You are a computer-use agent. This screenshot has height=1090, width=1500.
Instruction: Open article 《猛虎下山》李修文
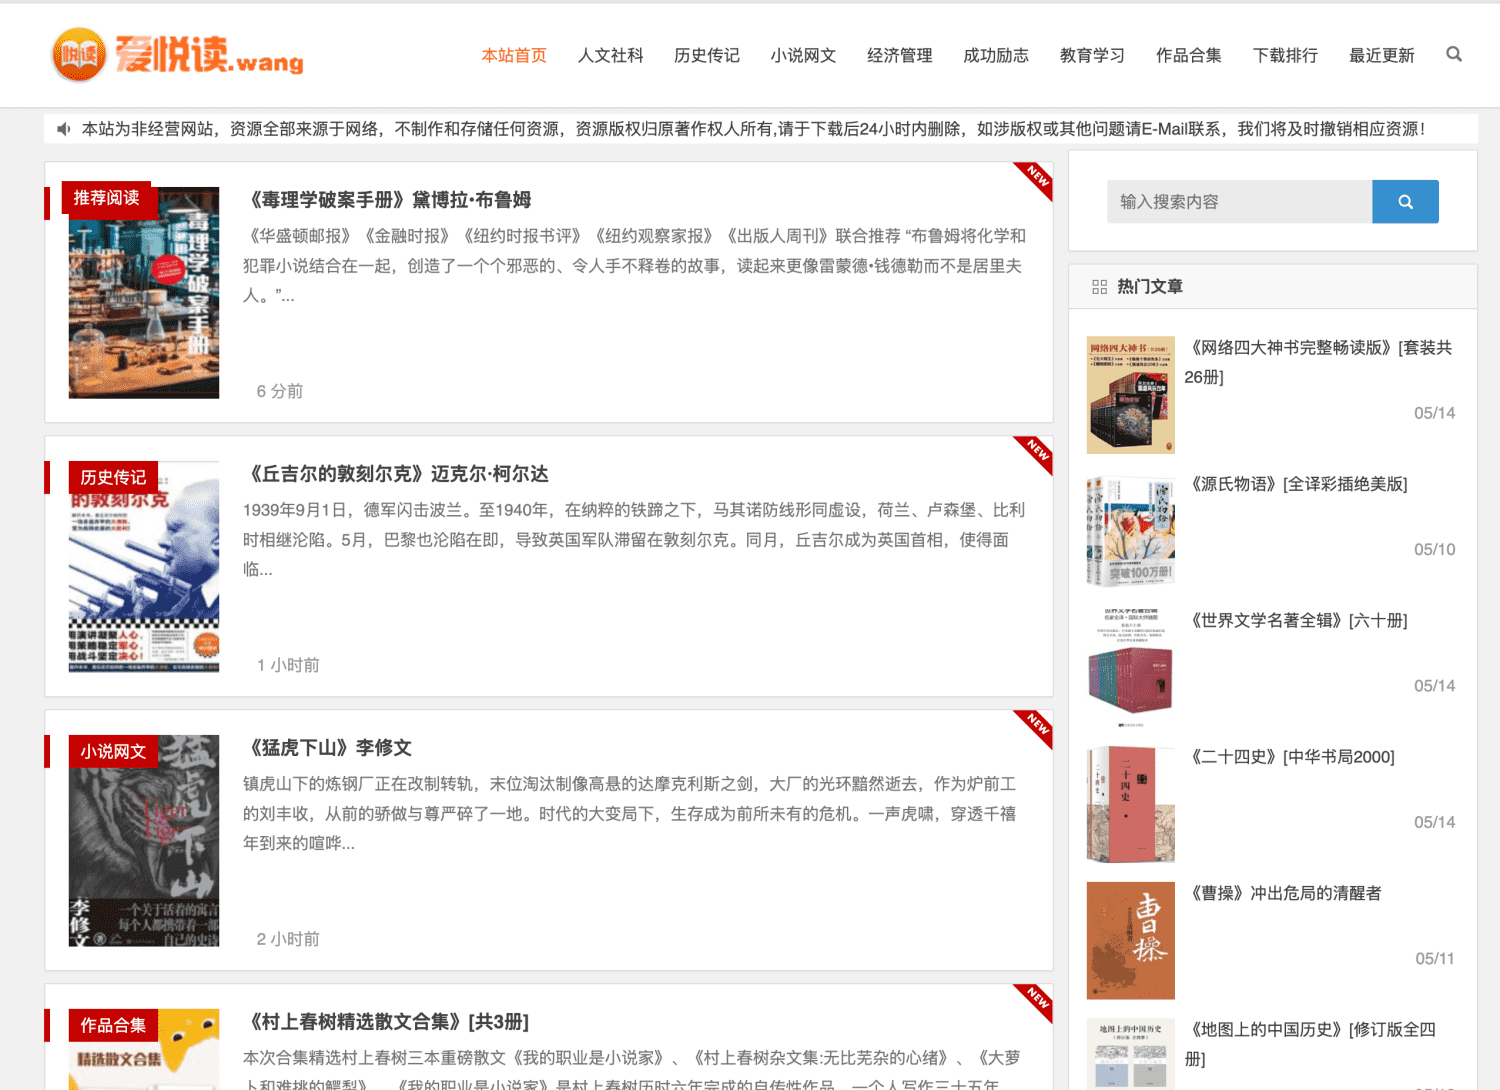329,748
